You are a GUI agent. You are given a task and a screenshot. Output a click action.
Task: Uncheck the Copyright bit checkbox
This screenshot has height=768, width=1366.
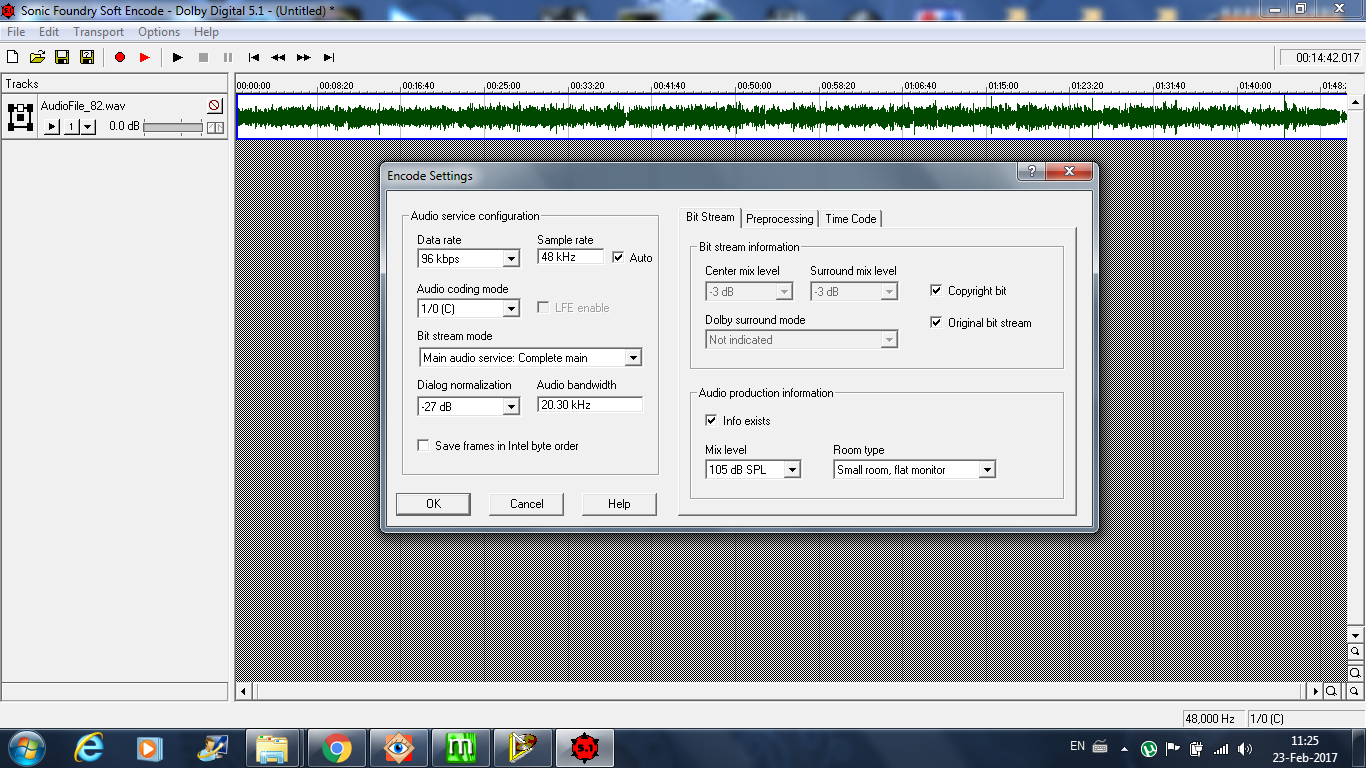click(936, 291)
